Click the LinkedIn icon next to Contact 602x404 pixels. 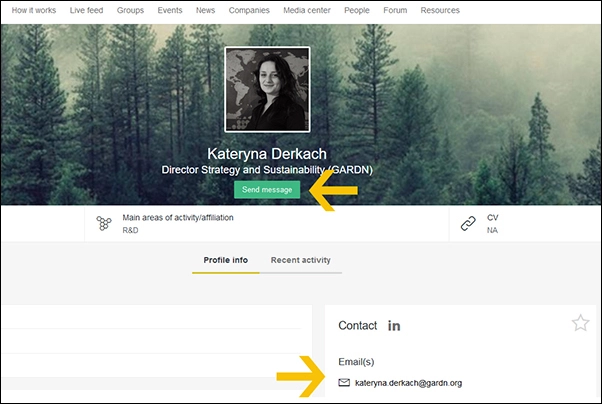(x=394, y=326)
